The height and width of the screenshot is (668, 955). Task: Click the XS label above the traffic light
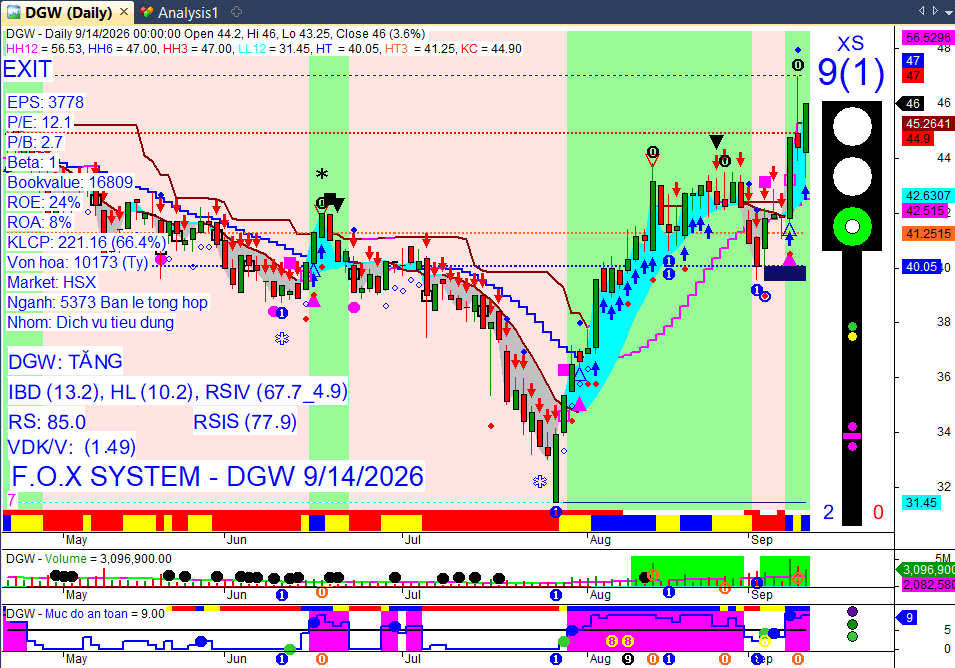850,44
